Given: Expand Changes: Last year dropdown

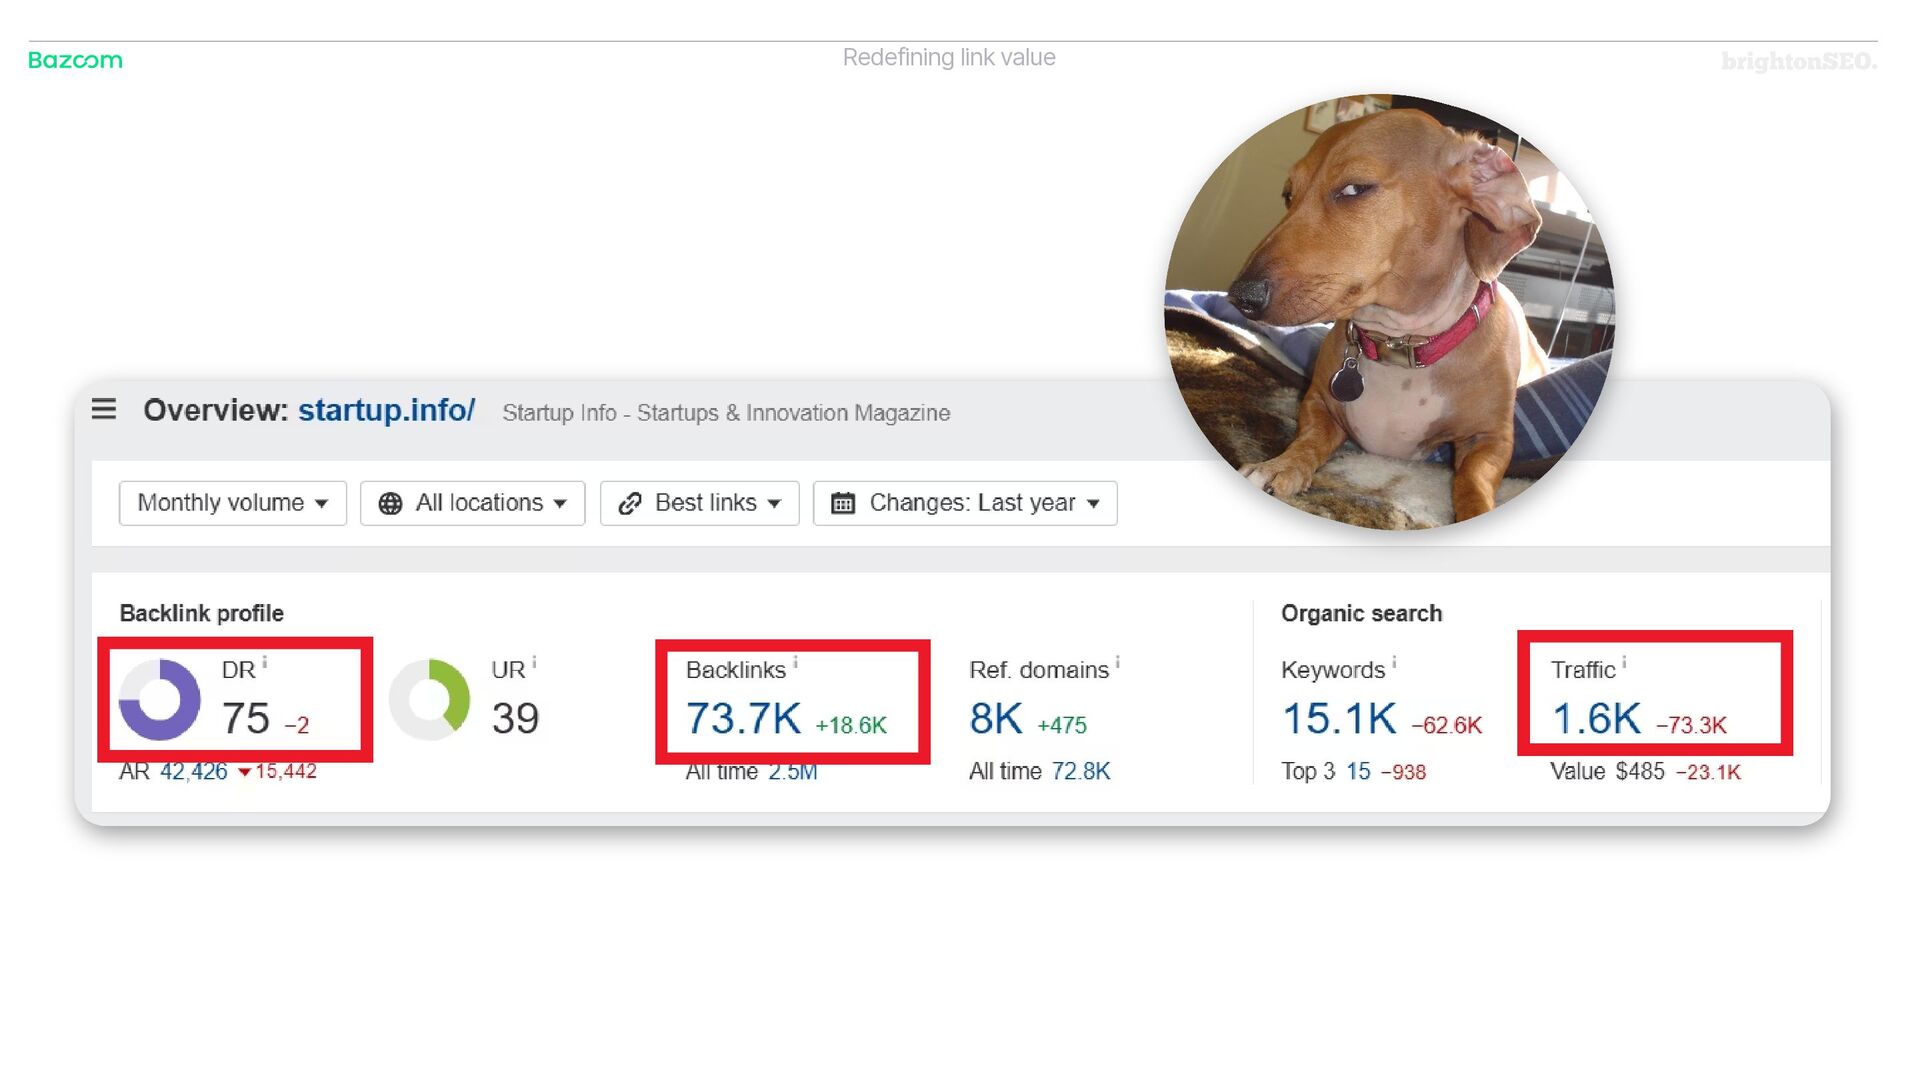Looking at the screenshot, I should click(964, 503).
